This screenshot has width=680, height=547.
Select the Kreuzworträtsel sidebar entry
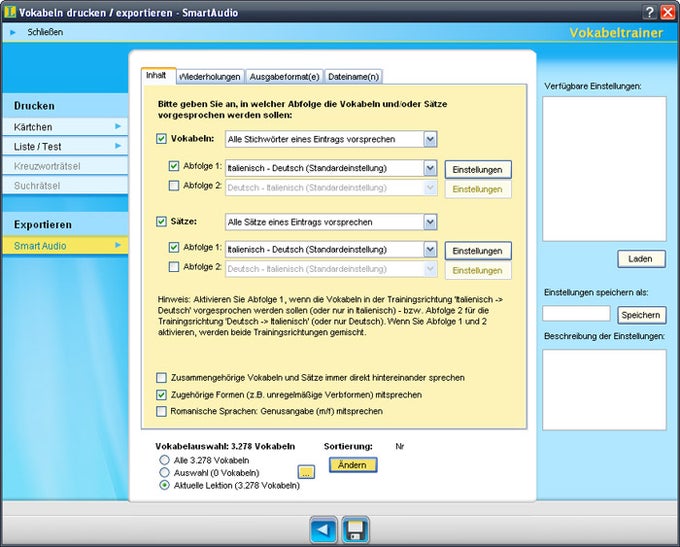pos(65,166)
